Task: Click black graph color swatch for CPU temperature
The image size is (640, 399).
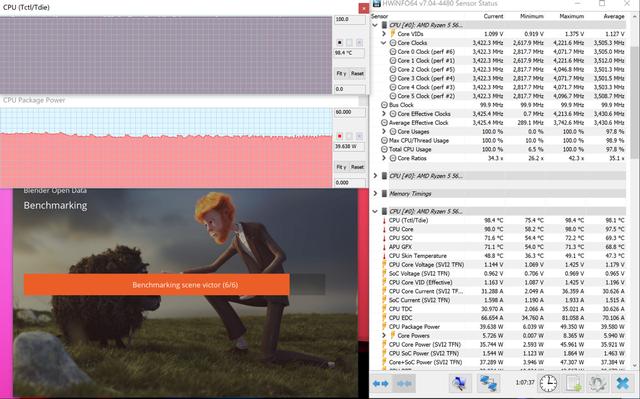Action: click(x=340, y=42)
